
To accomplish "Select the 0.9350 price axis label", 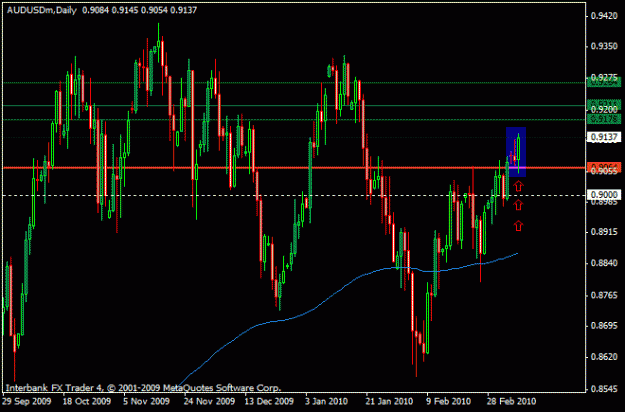I will click(x=604, y=46).
